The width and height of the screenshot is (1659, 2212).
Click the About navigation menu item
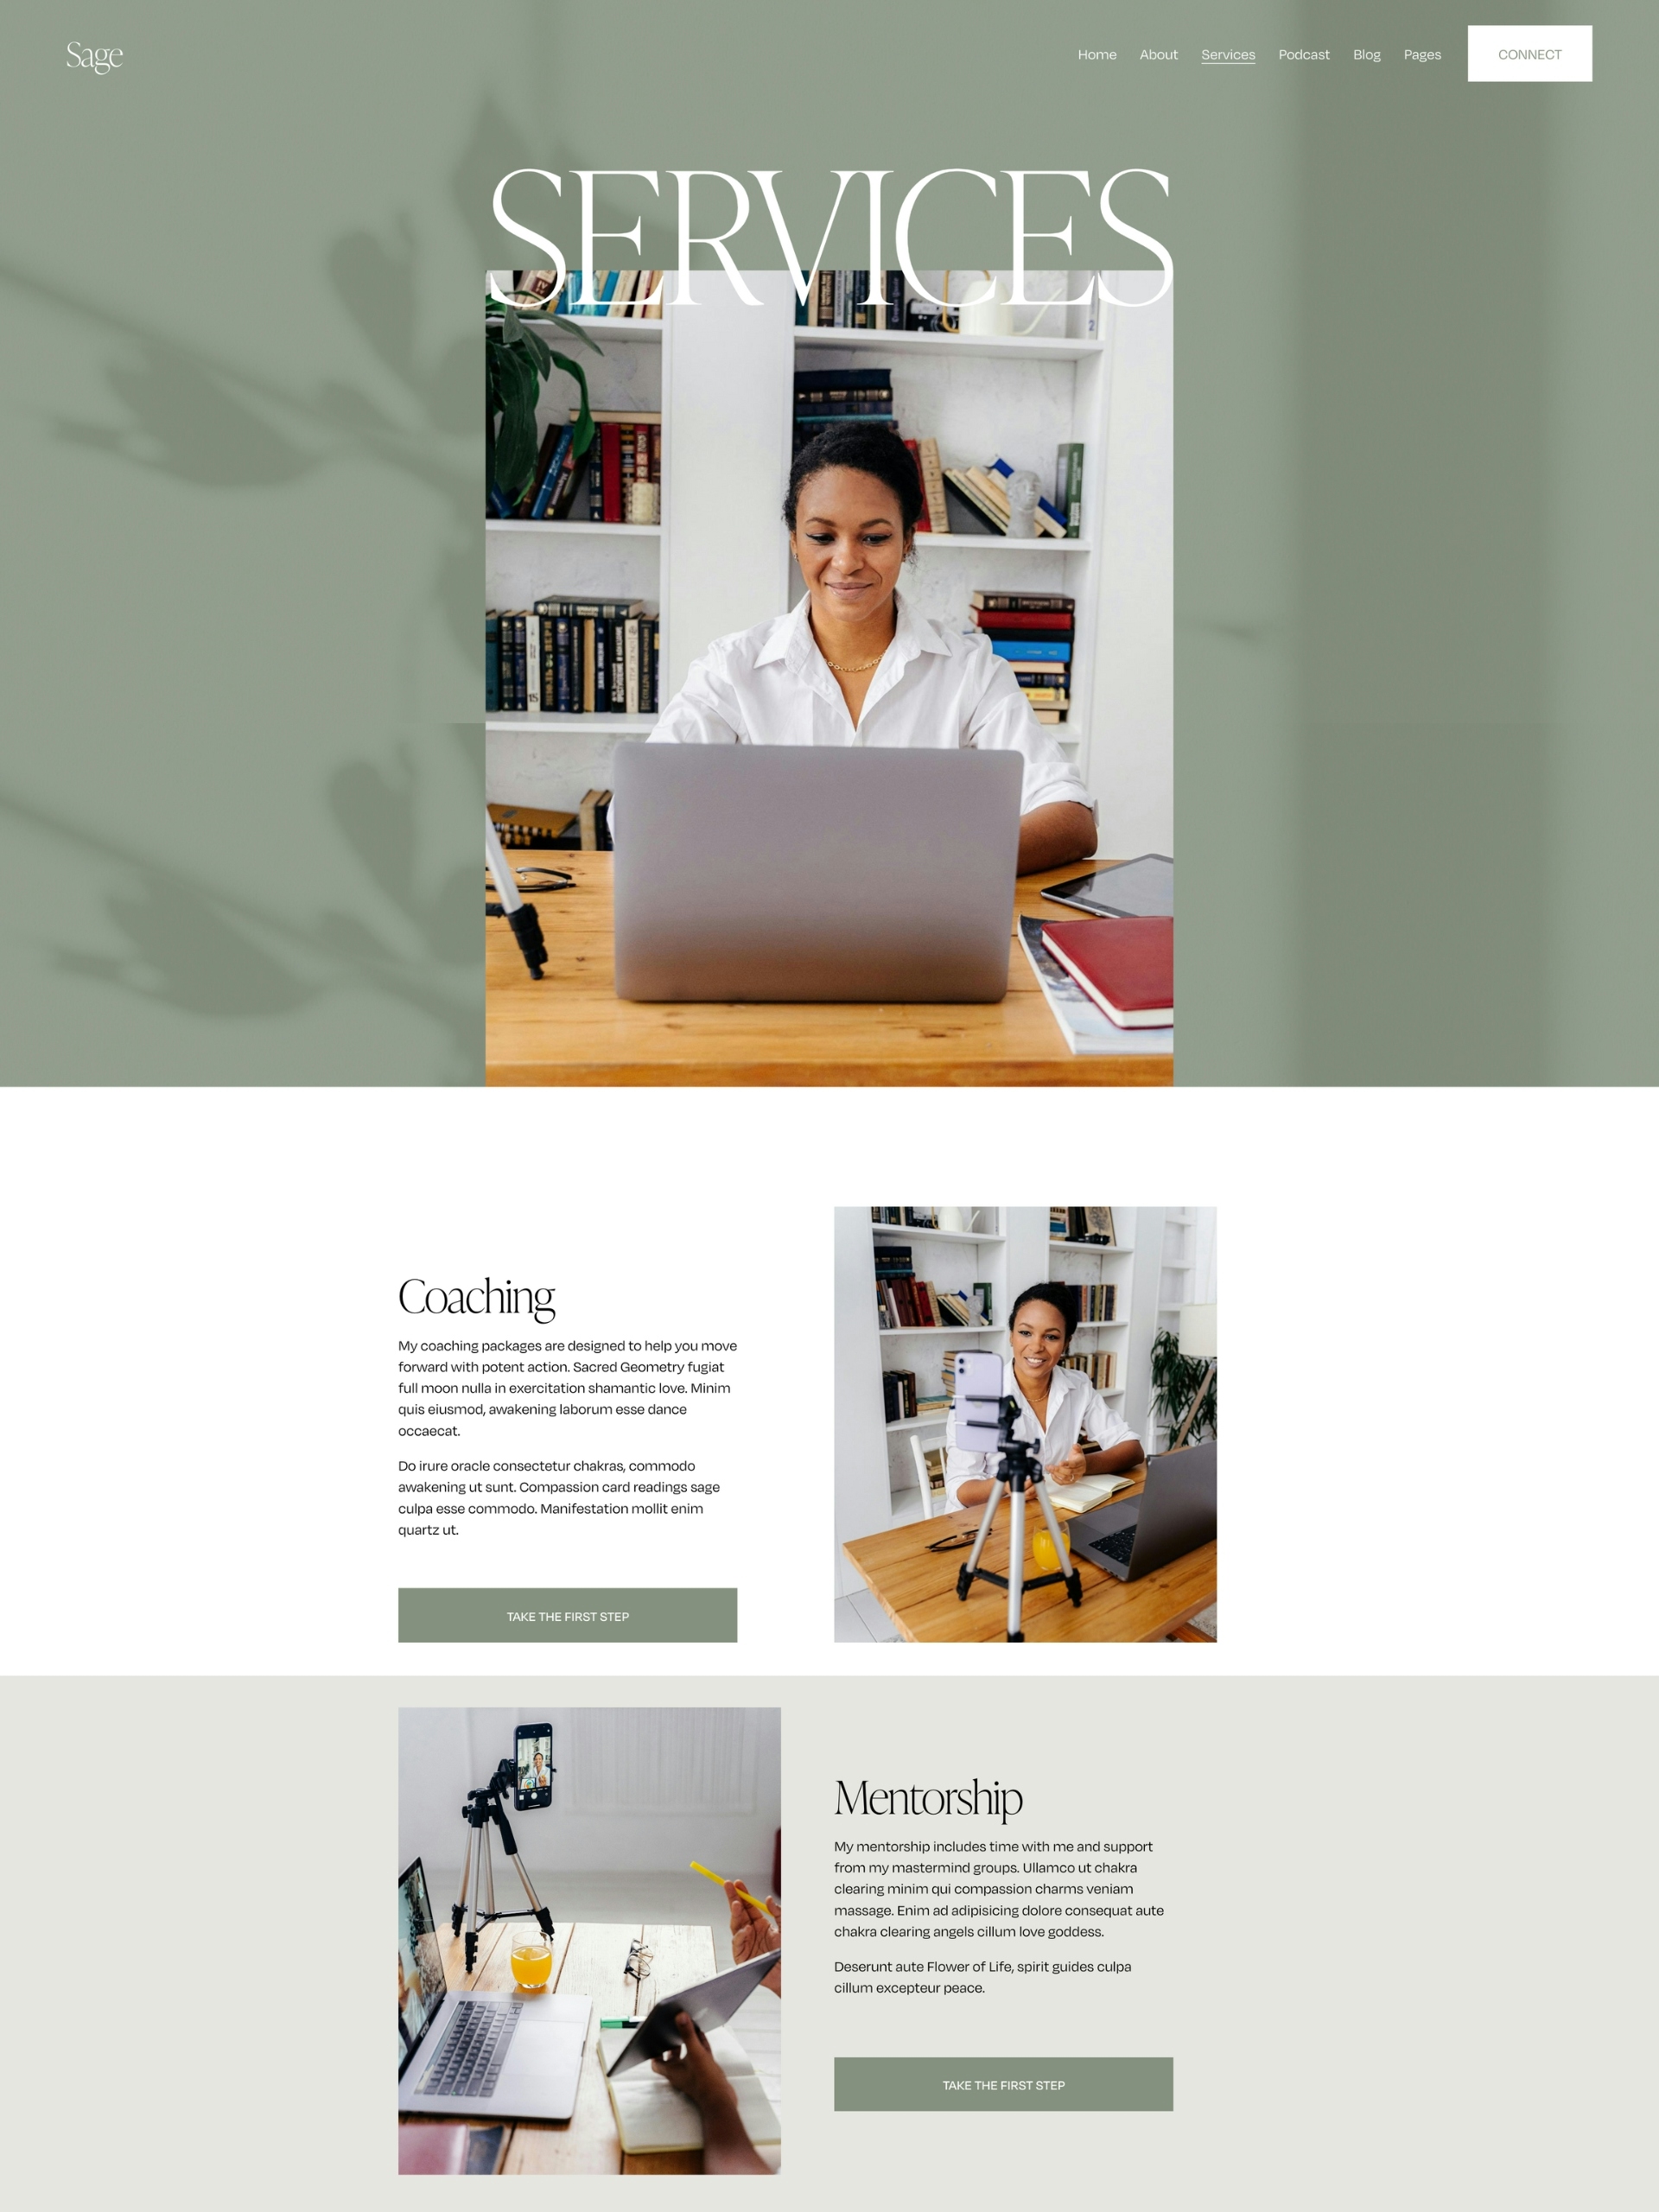click(1157, 54)
